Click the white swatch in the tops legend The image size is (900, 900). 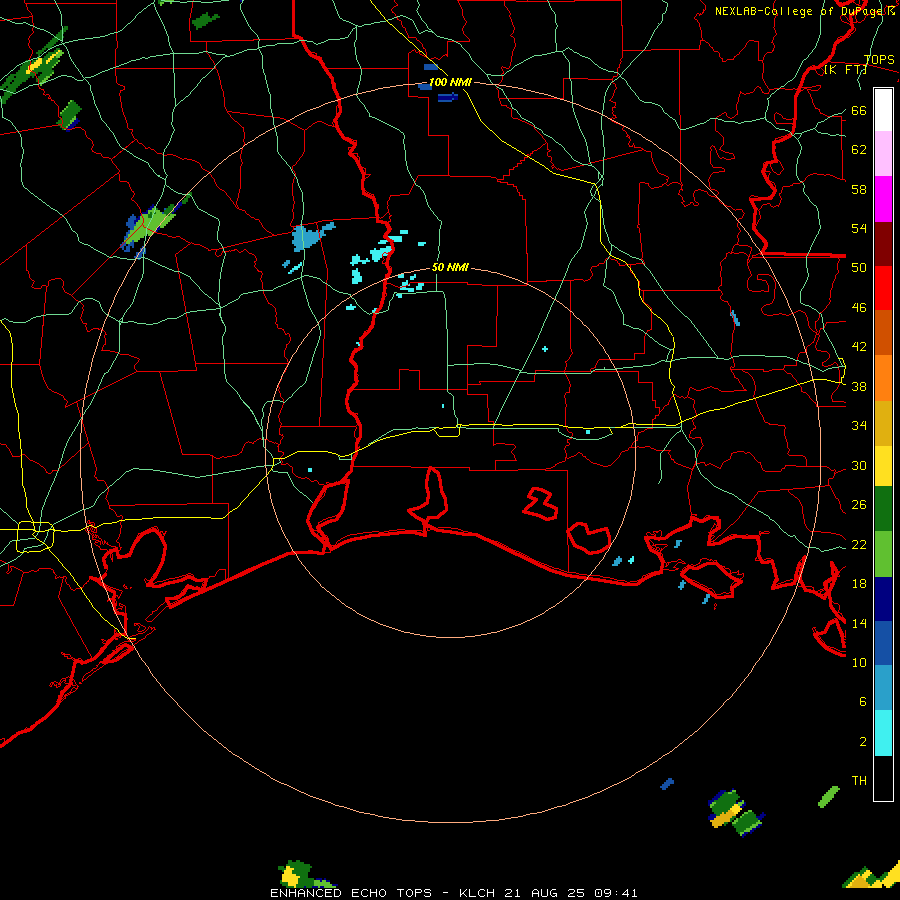883,110
